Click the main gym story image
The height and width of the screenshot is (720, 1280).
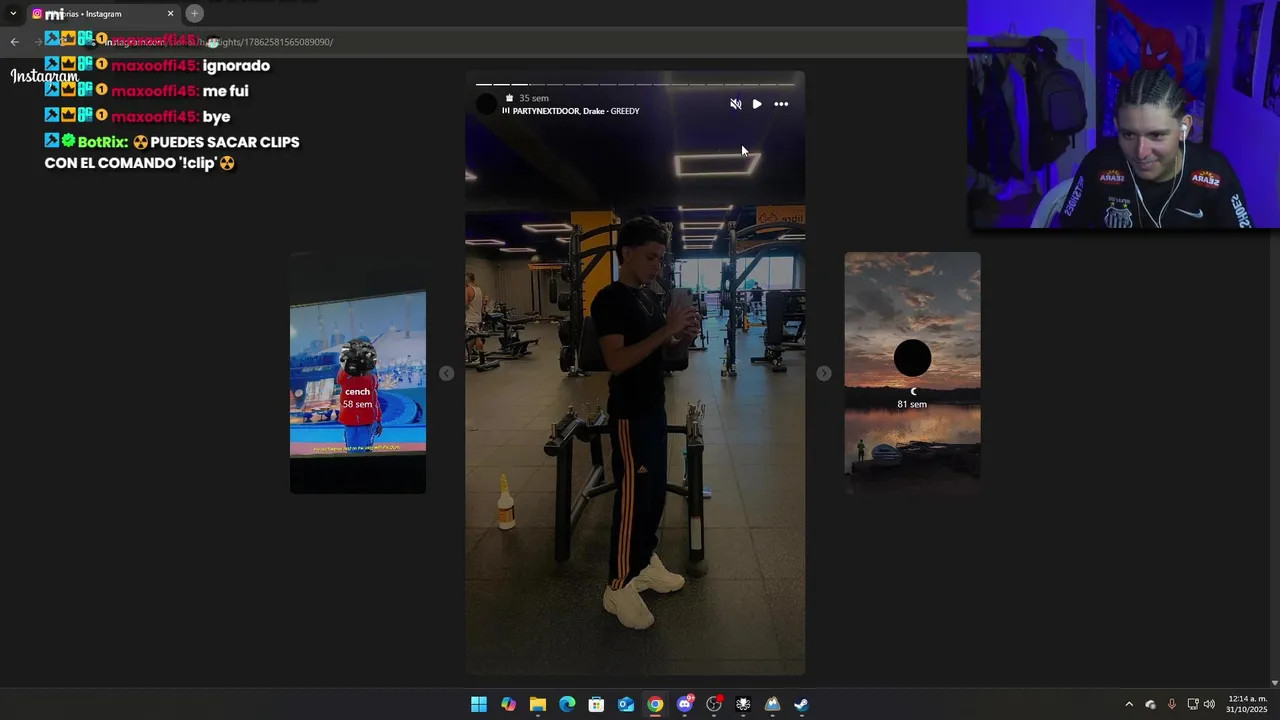coord(635,373)
